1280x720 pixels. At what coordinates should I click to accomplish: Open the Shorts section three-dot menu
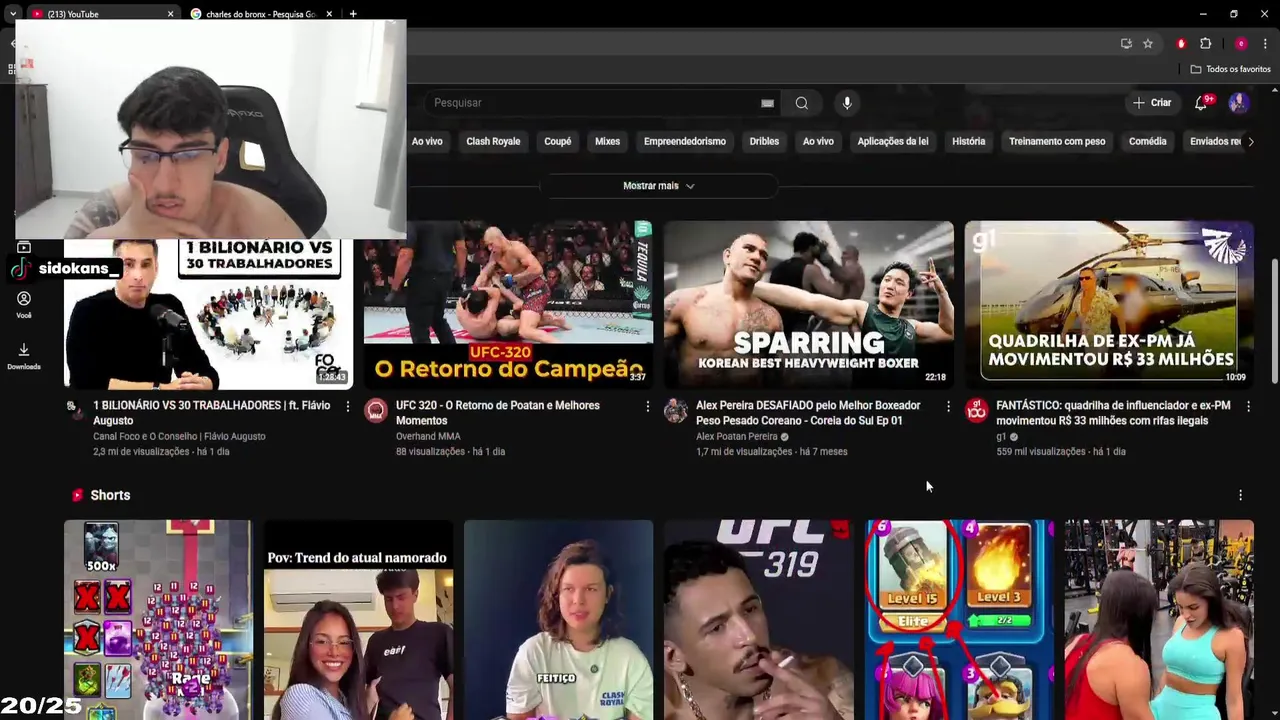click(x=1240, y=495)
